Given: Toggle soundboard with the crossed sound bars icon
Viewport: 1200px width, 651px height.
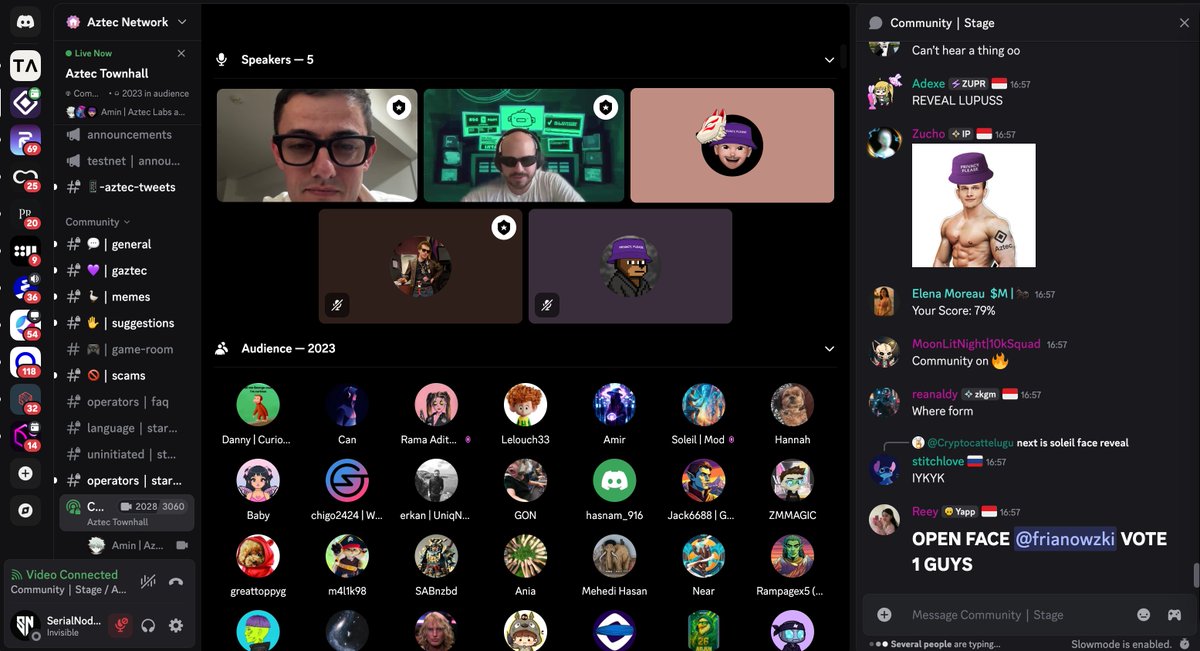Looking at the screenshot, I should pyautogui.click(x=148, y=581).
